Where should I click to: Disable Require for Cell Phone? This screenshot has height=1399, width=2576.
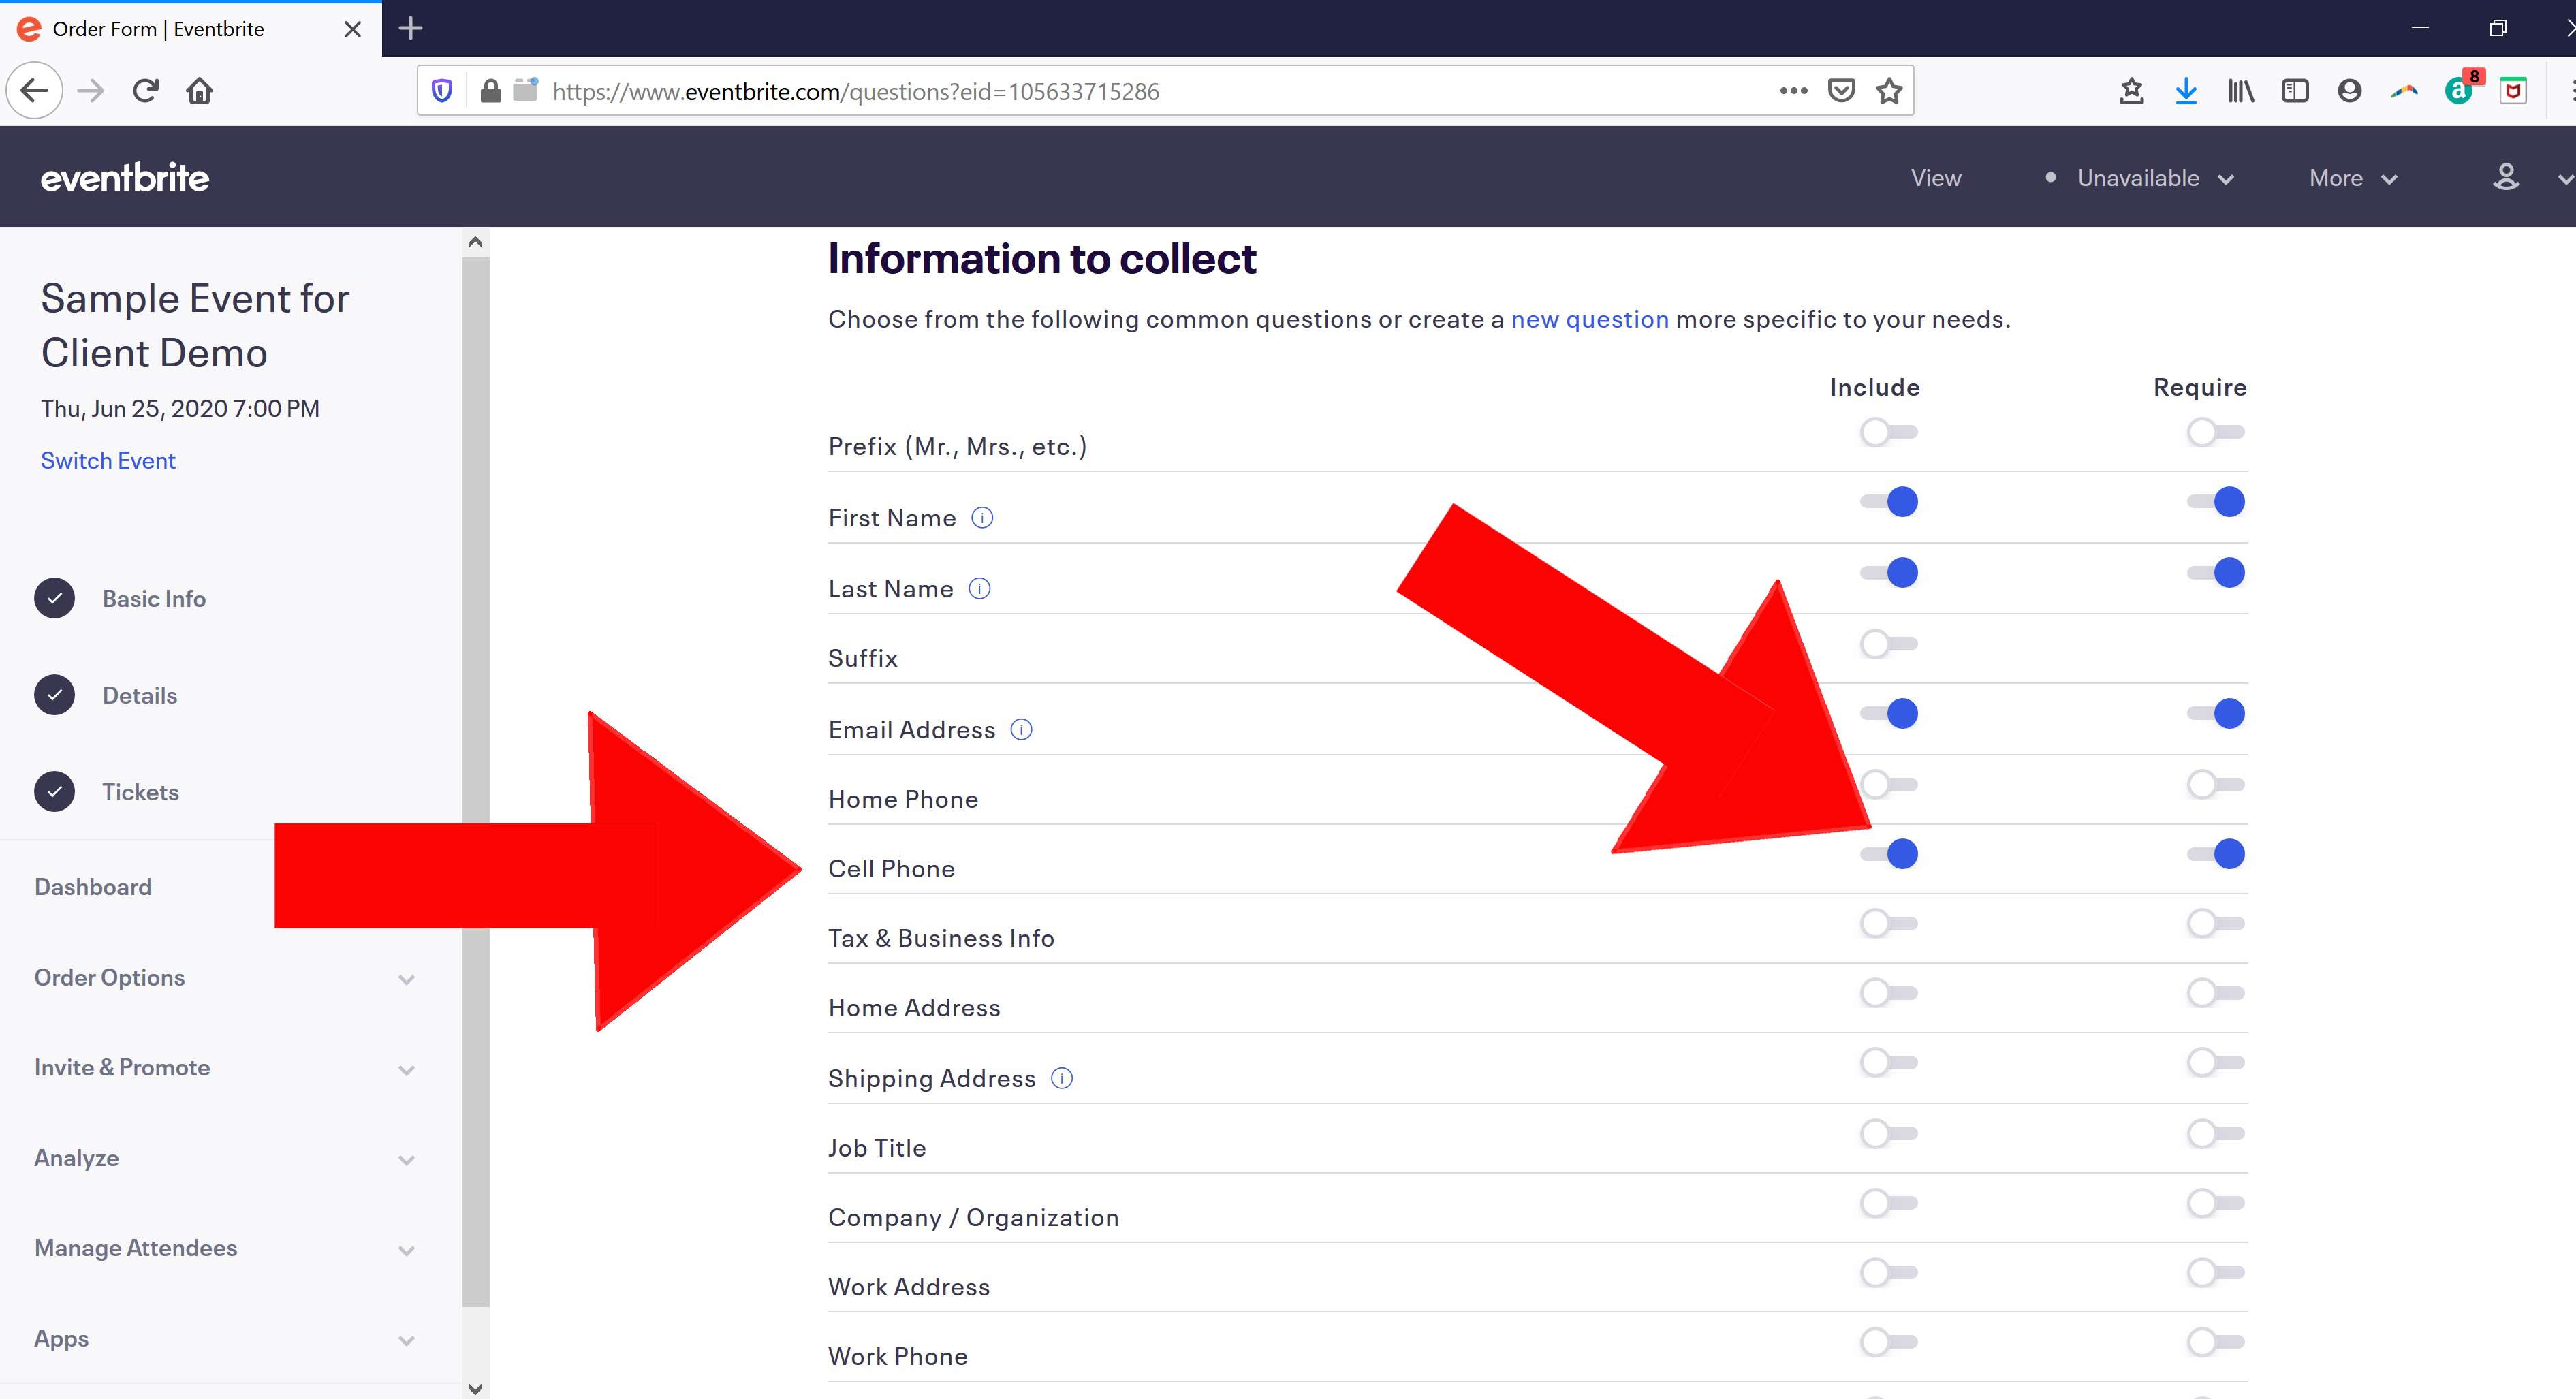coord(2215,854)
